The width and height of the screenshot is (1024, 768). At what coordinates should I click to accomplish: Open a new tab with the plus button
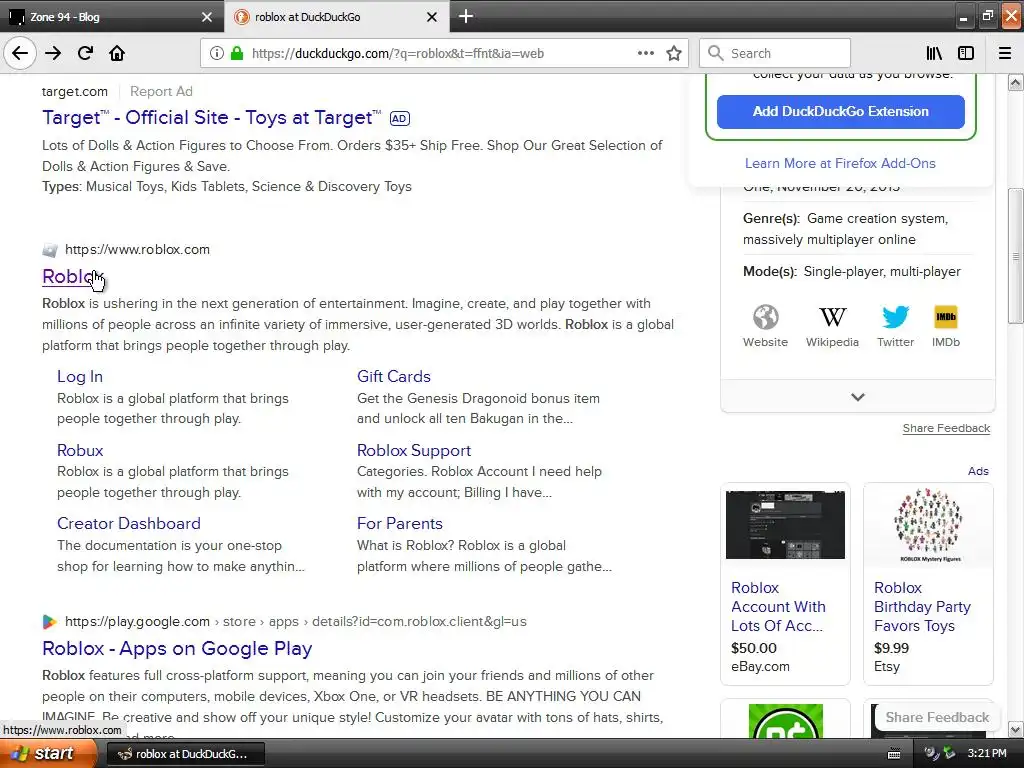pyautogui.click(x=466, y=16)
